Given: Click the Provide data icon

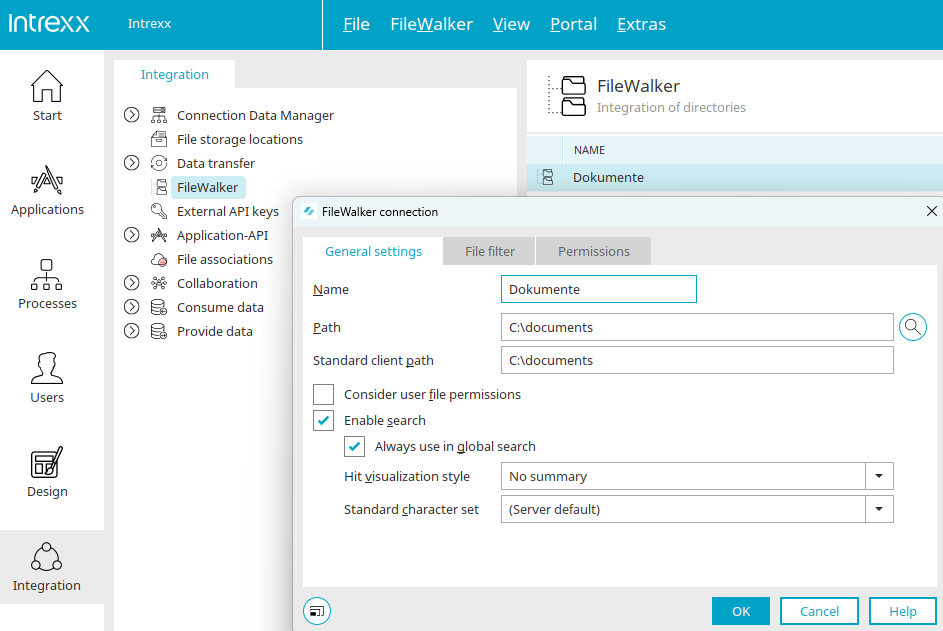Looking at the screenshot, I should click(x=159, y=331).
